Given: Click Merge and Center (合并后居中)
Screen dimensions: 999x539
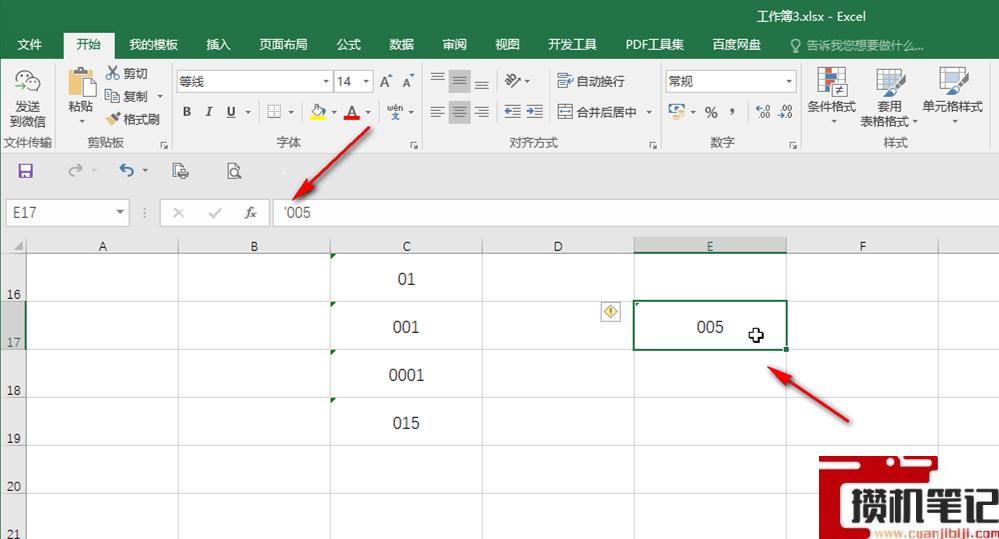Looking at the screenshot, I should pos(597,112).
